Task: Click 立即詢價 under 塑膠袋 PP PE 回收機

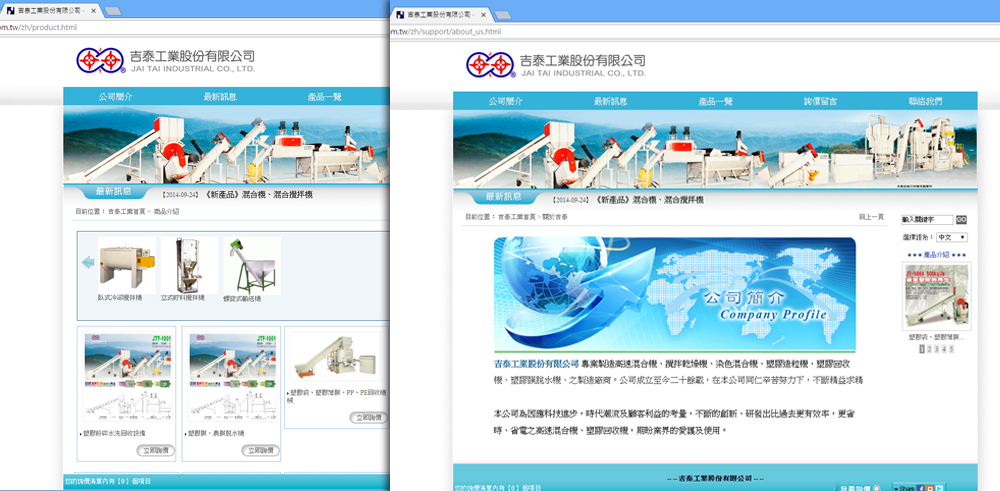Action: [x=369, y=418]
